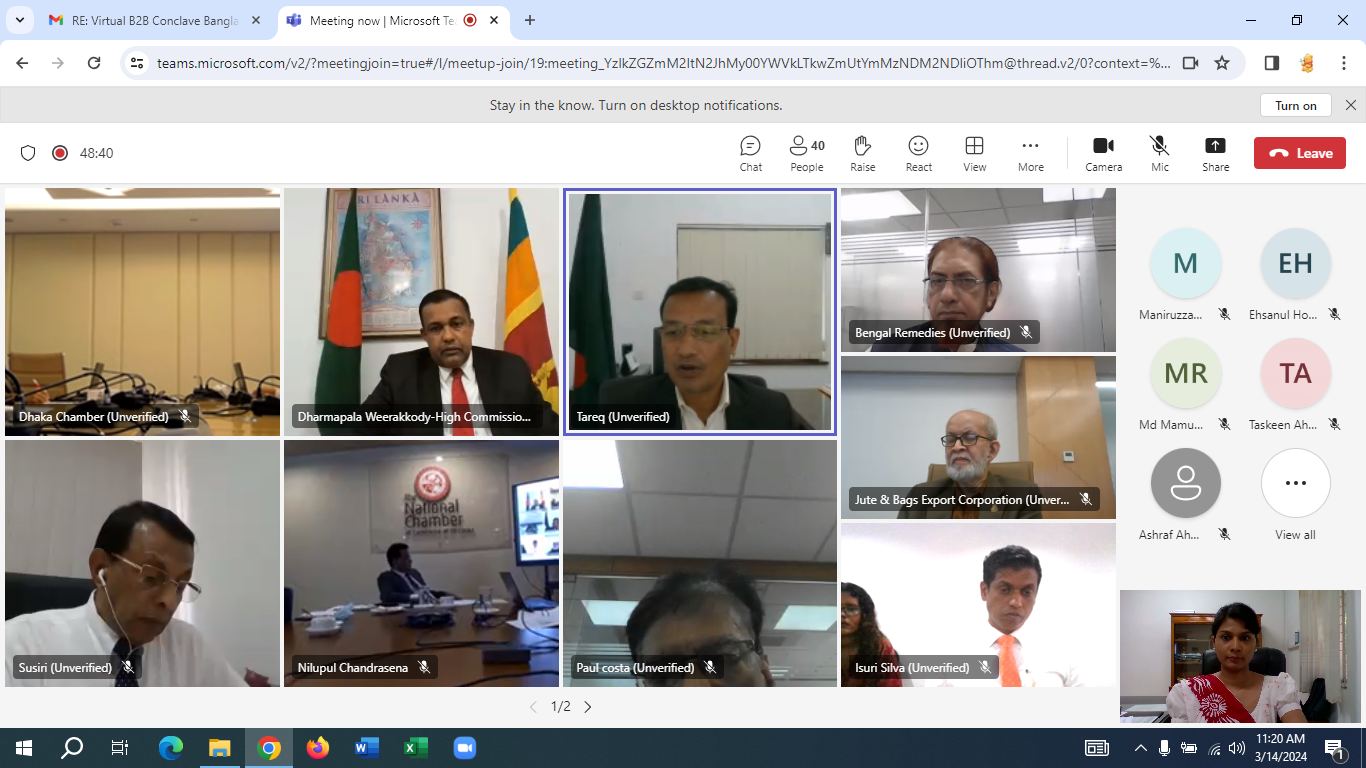Unmute the Mic
The image size is (1366, 768).
tap(1159, 152)
